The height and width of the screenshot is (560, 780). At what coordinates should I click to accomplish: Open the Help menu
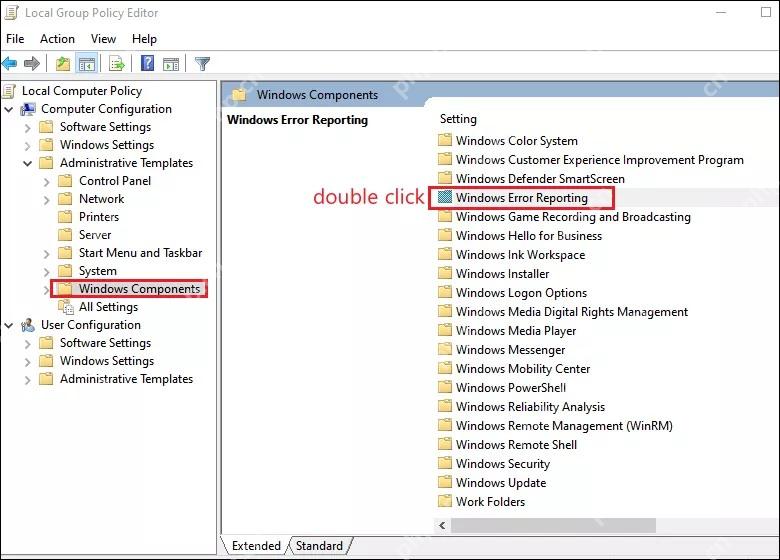pos(144,39)
